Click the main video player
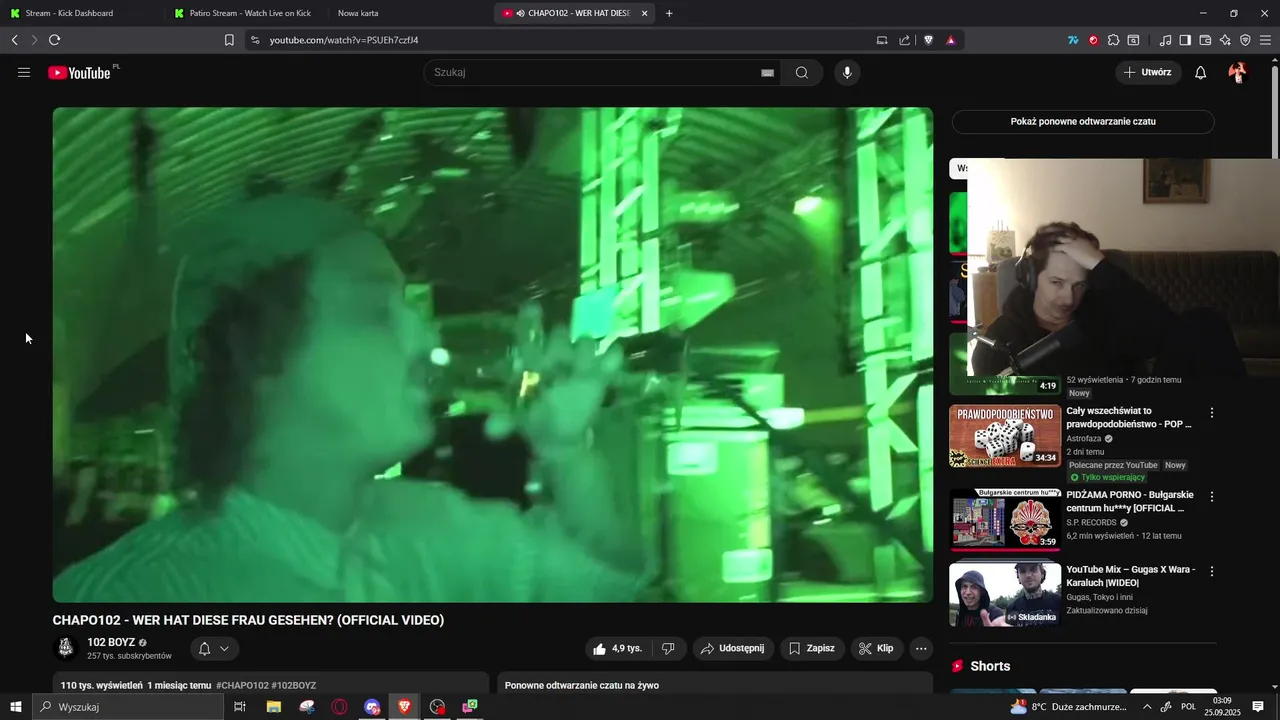 tap(493, 355)
